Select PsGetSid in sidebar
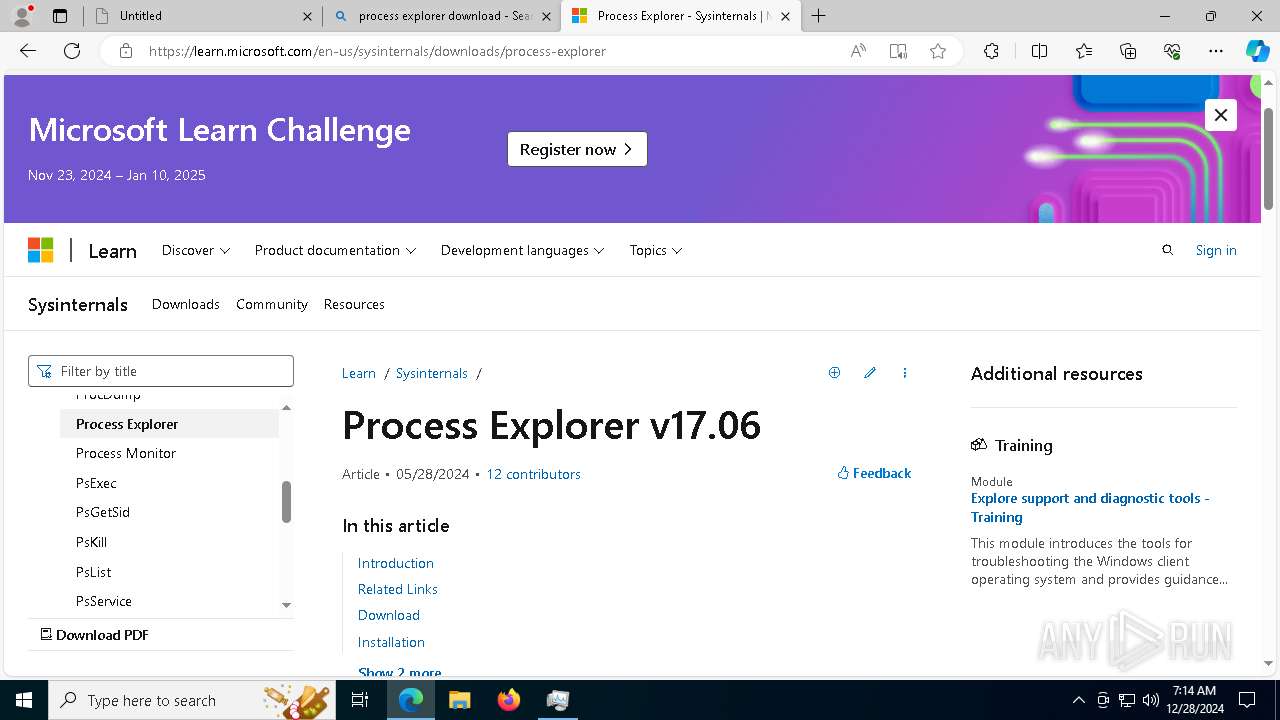 (x=103, y=512)
